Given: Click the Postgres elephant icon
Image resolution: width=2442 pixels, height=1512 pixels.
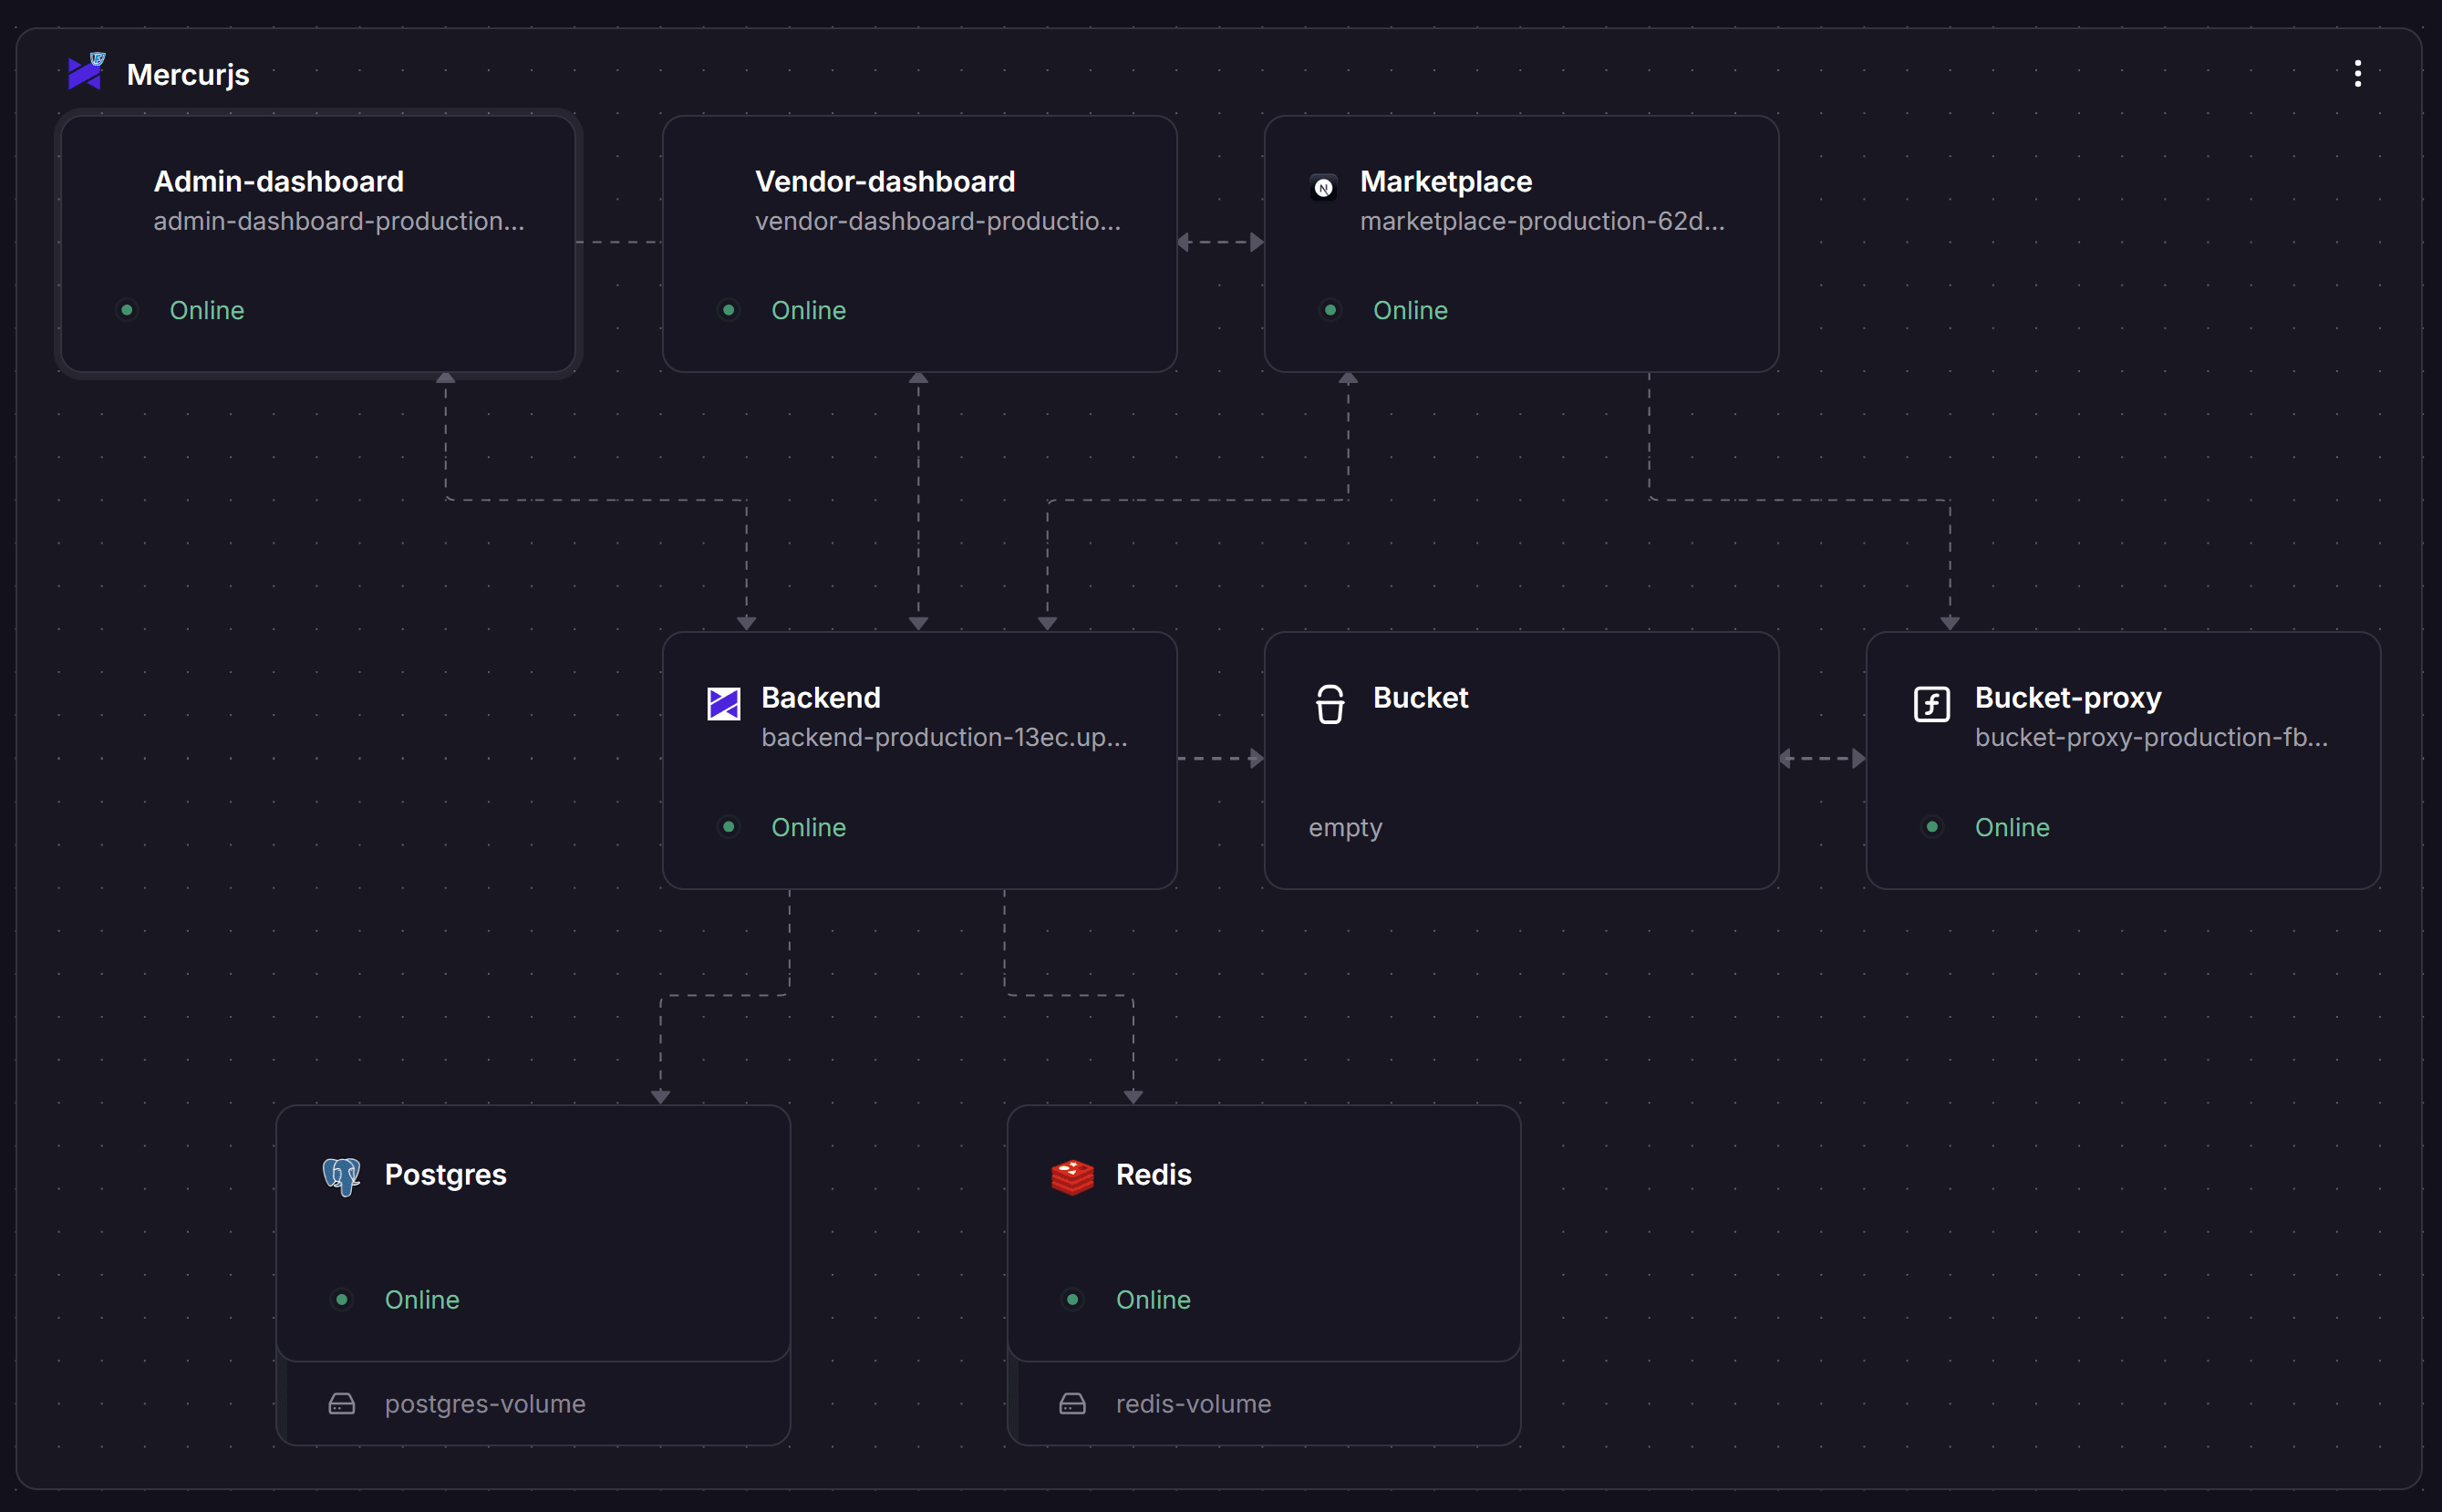Looking at the screenshot, I should click(x=341, y=1176).
